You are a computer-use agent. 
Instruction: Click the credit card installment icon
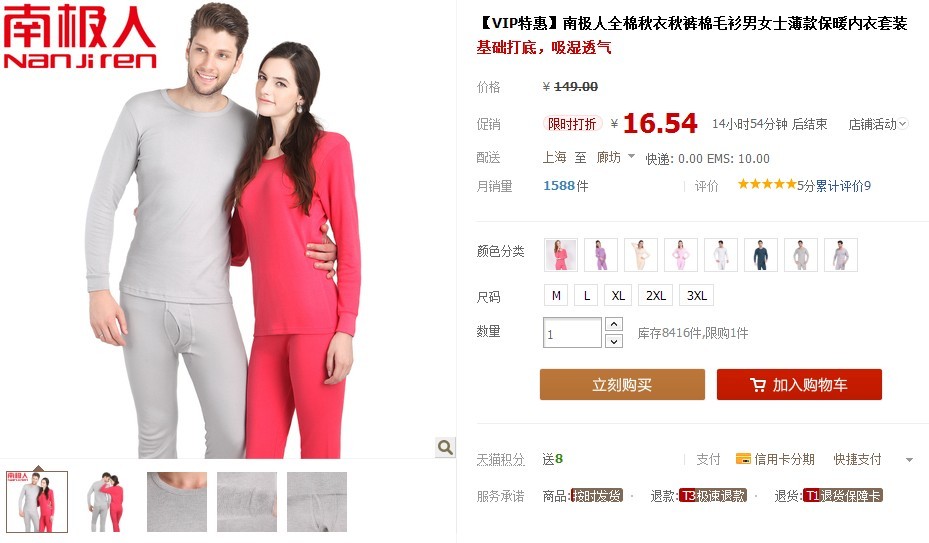coord(743,458)
